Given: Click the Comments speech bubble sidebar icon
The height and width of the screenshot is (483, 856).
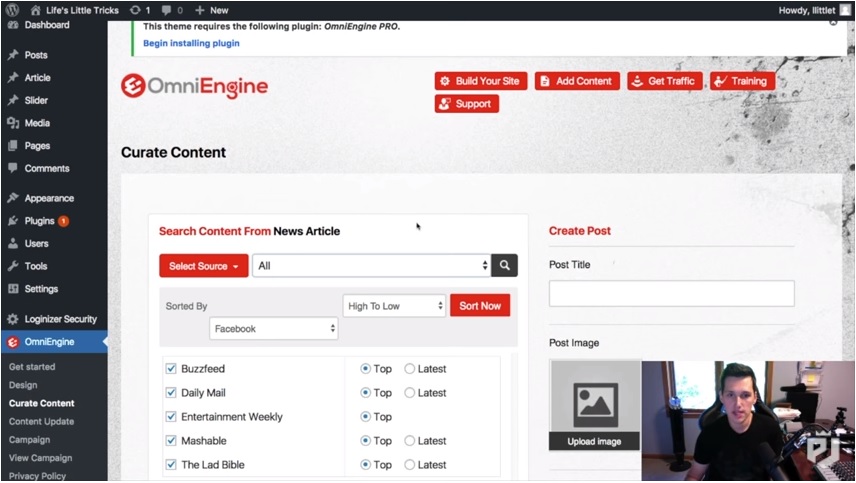Looking at the screenshot, I should coord(13,168).
